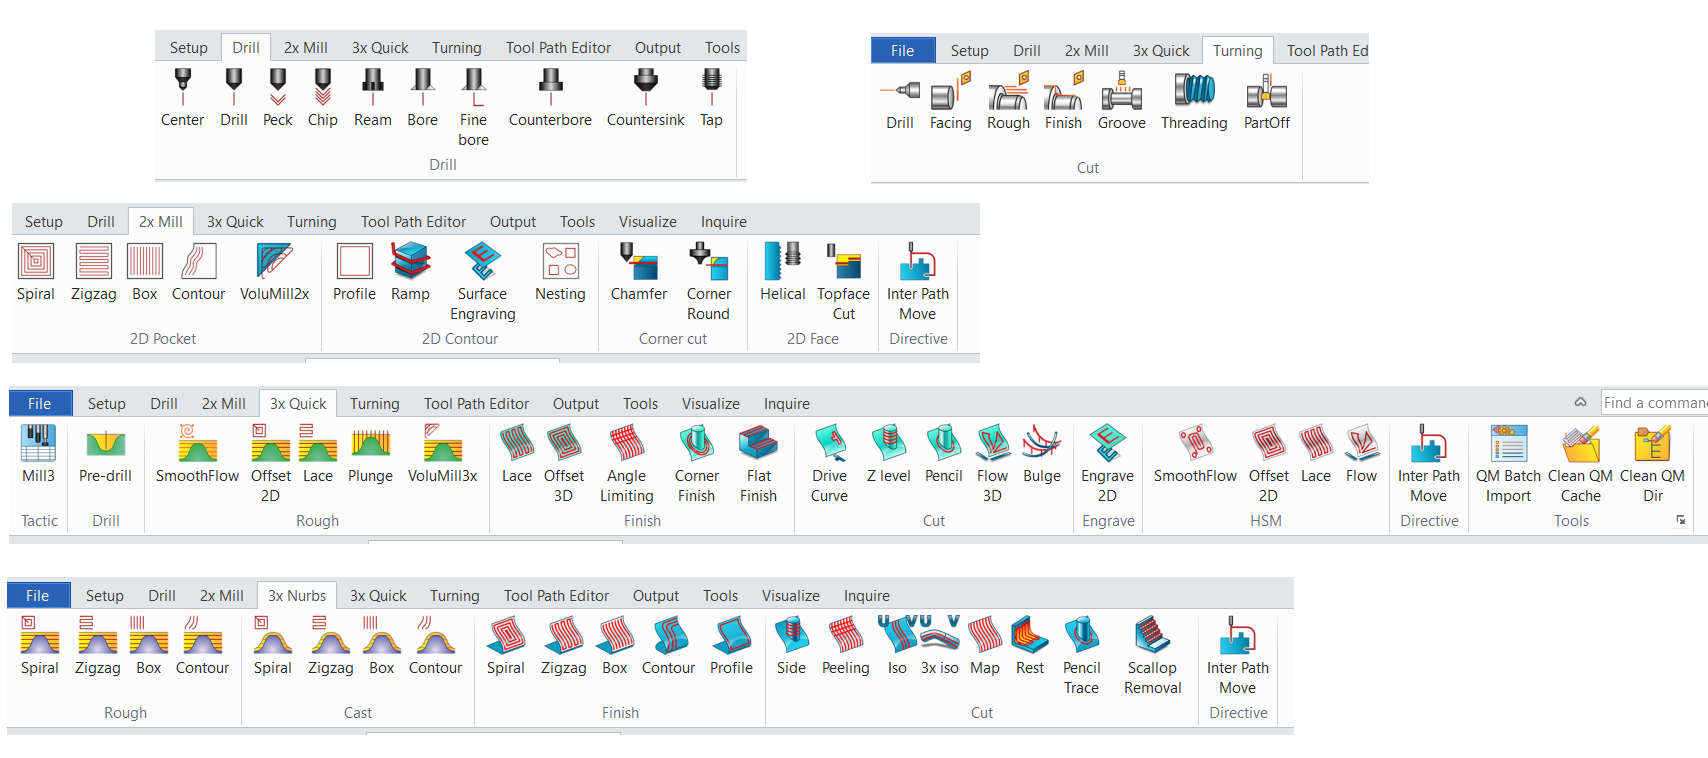This screenshot has height=758, width=1708.
Task: Launch QM Batch Import
Action: (x=1508, y=464)
